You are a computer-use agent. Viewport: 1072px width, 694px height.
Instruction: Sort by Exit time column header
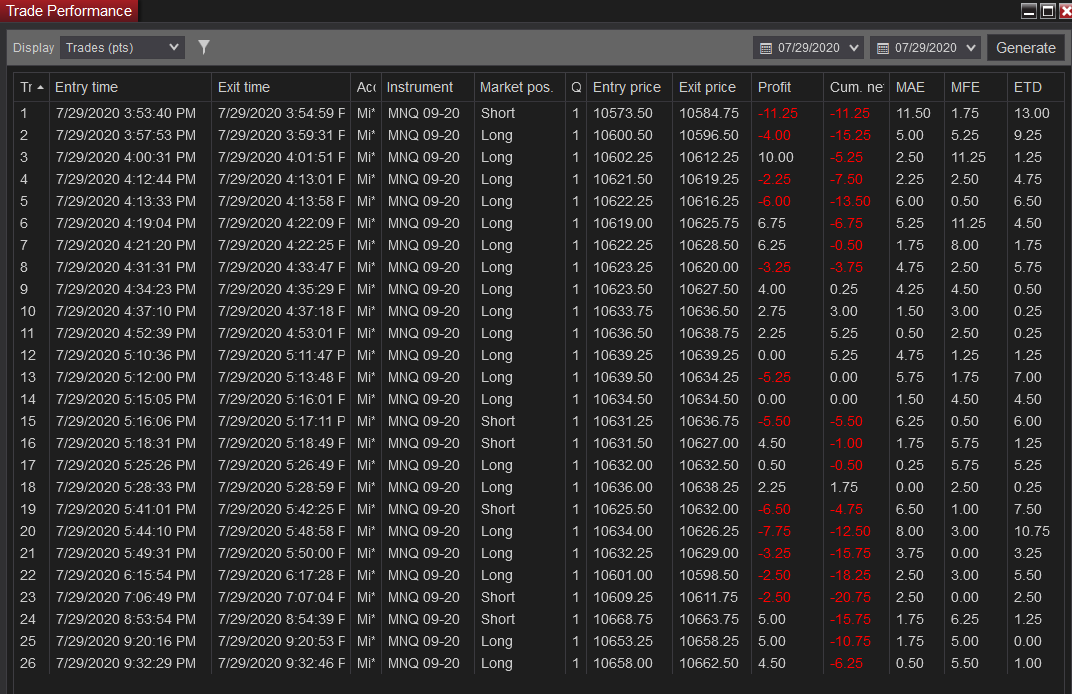pyautogui.click(x=281, y=88)
